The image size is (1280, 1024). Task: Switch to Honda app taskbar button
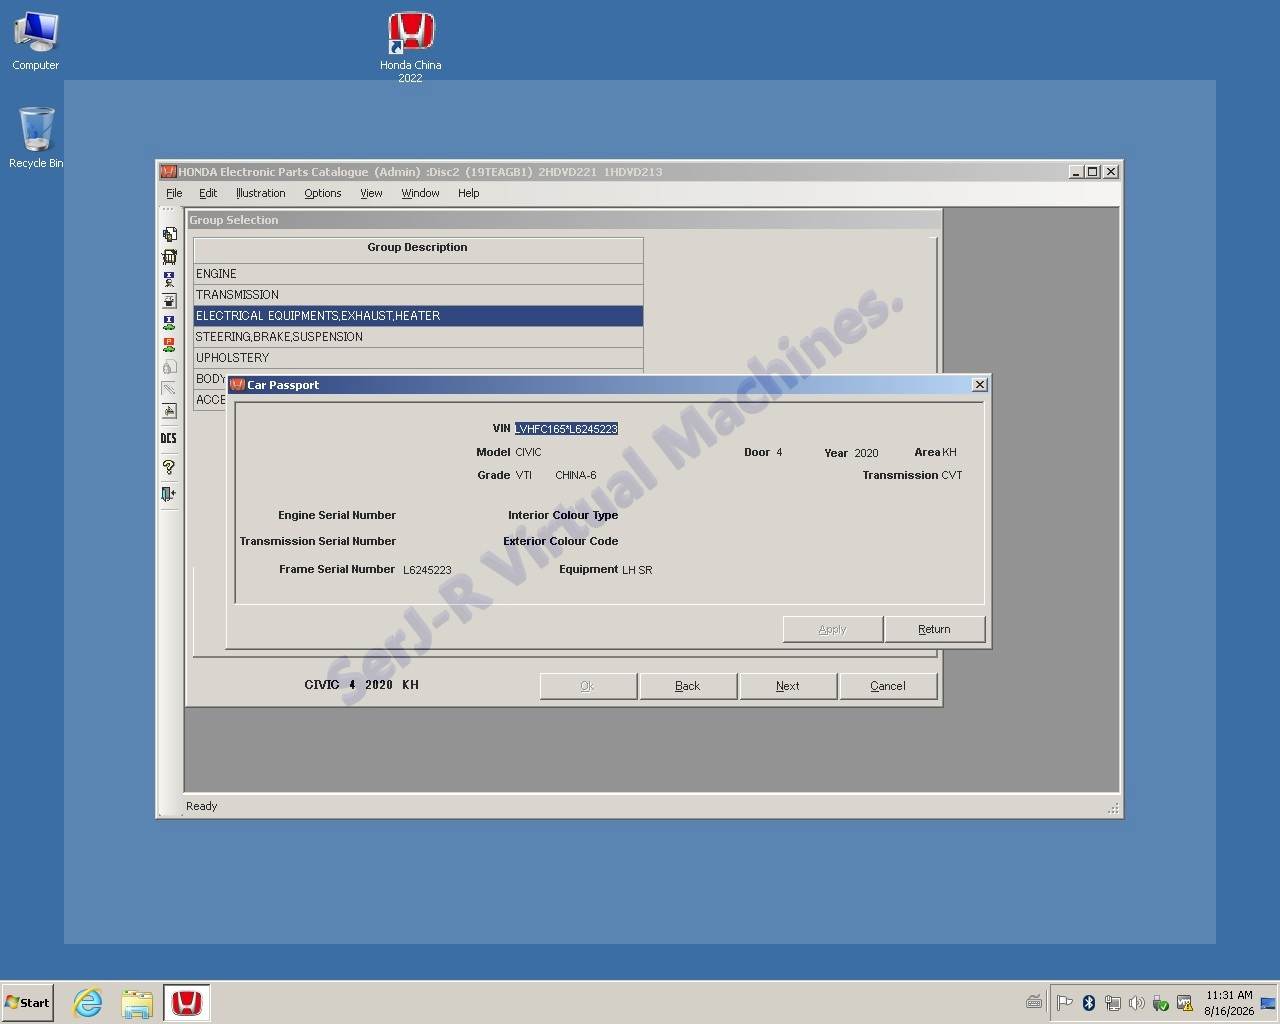point(187,1002)
